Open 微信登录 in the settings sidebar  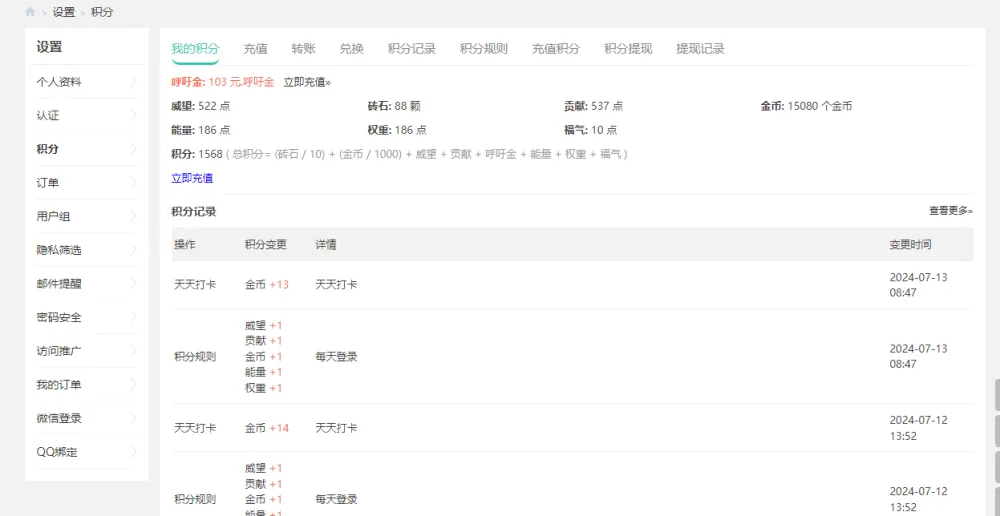tap(59, 419)
